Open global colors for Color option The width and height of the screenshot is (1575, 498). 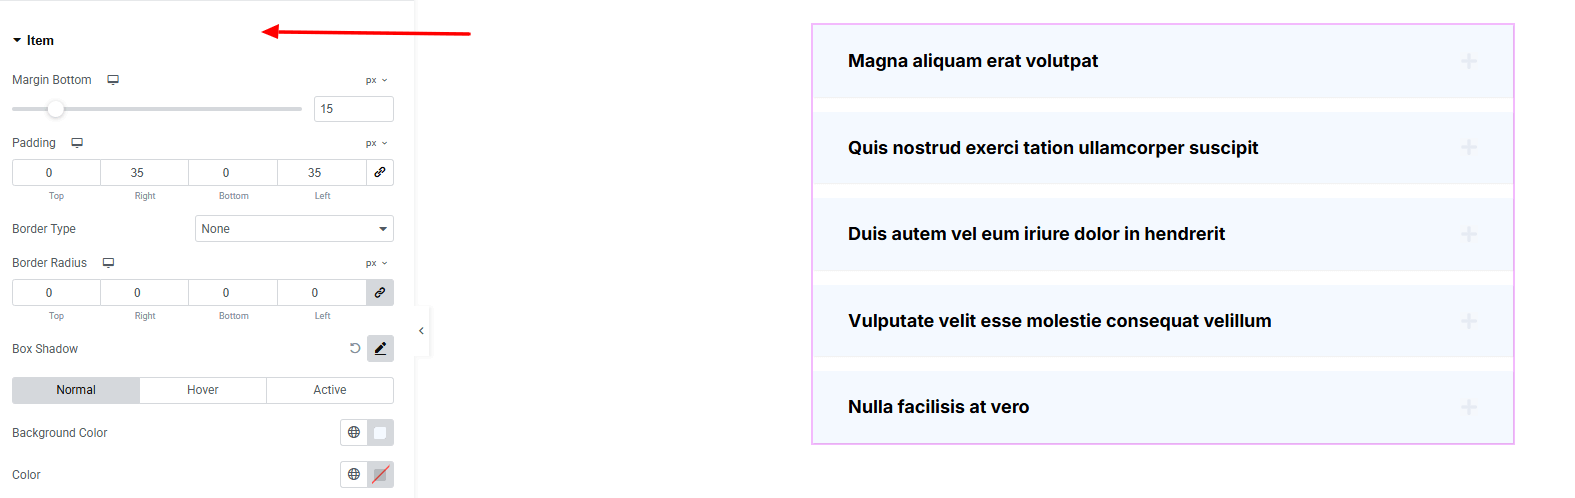point(354,475)
